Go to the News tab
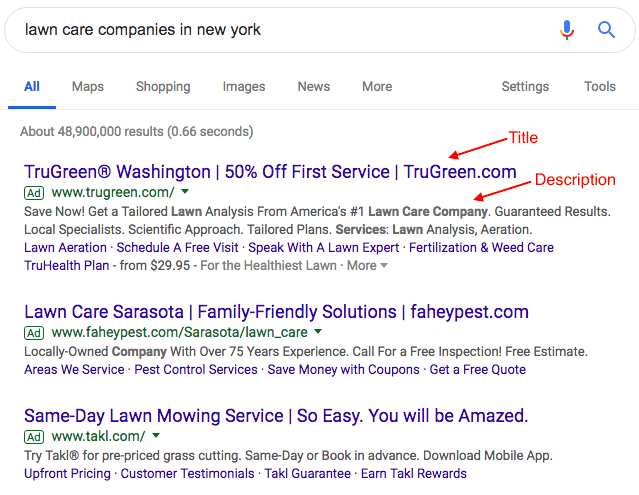Image resolution: width=639 pixels, height=495 pixels. coord(313,87)
